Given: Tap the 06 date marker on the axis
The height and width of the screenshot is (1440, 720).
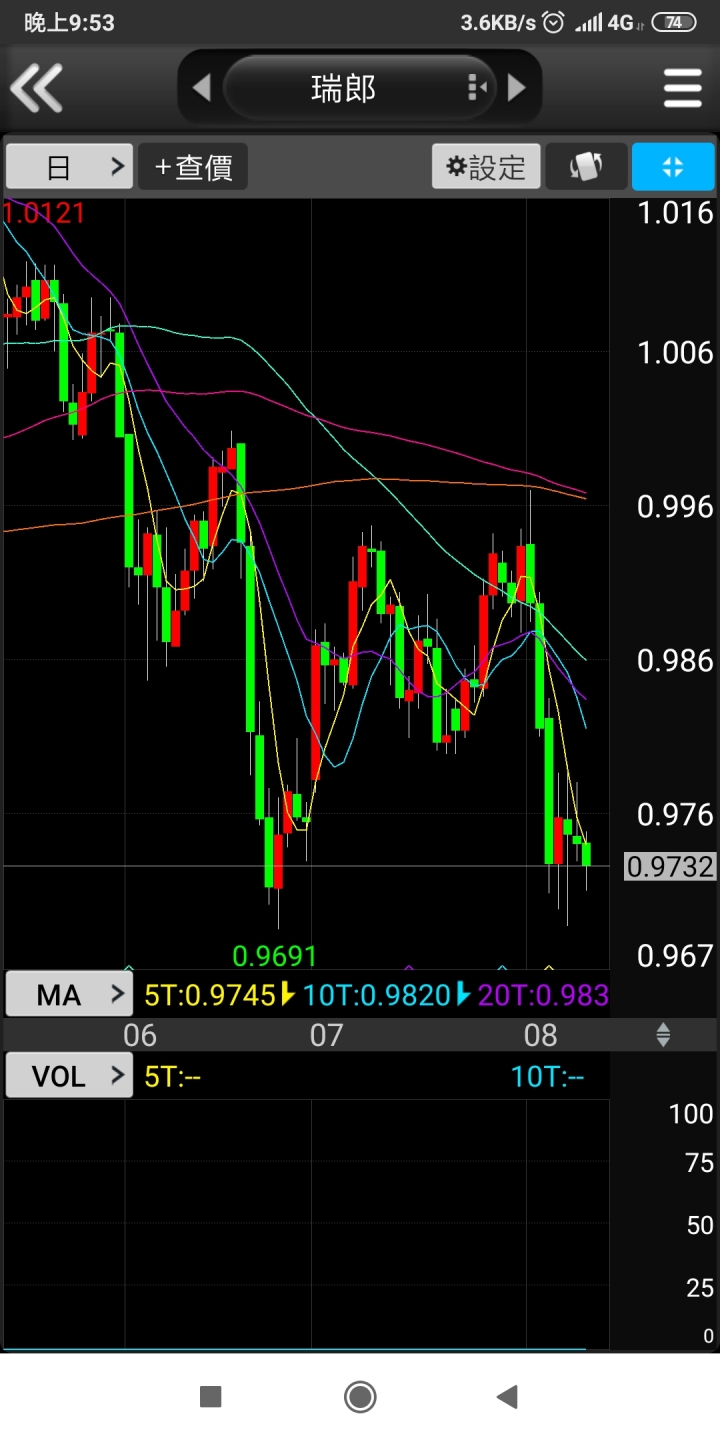Looking at the screenshot, I should 140,1035.
